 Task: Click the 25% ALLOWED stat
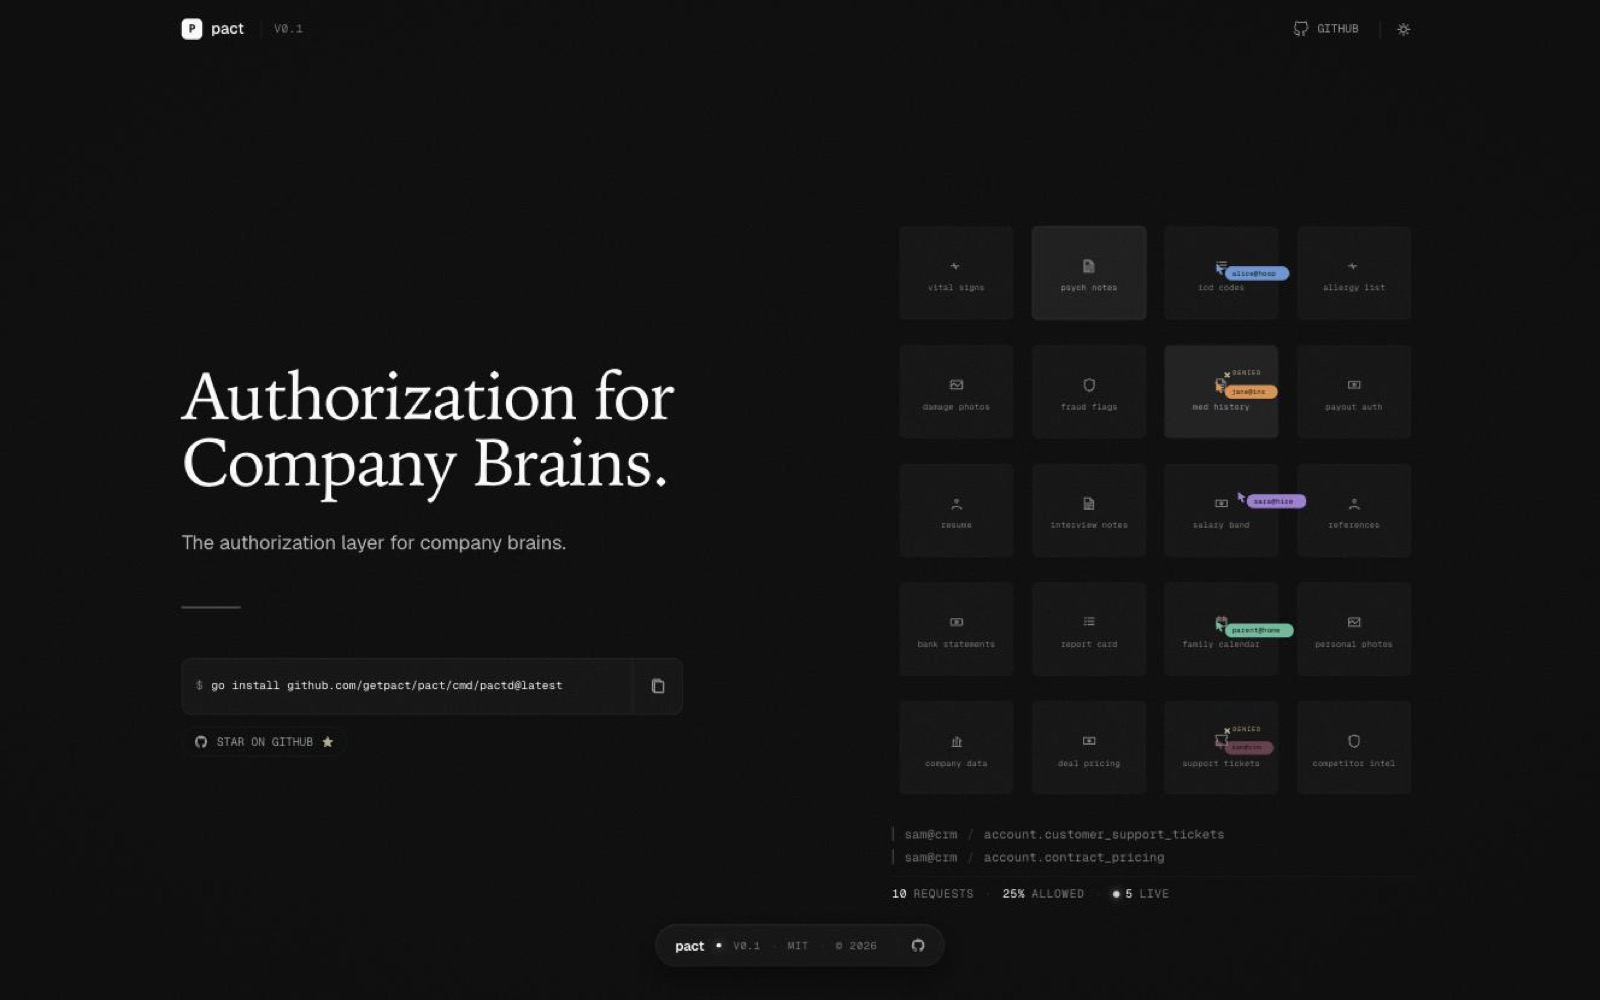click(1043, 894)
